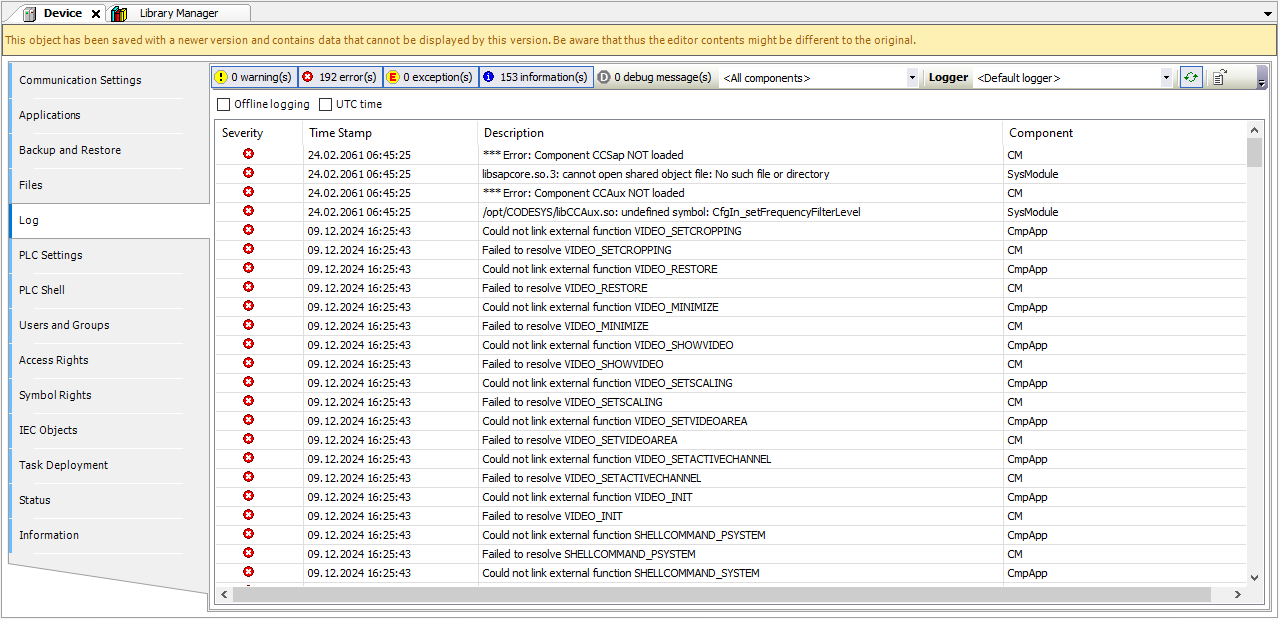Close the Device tab
Viewport: 1280px width, 619px height.
click(x=96, y=14)
